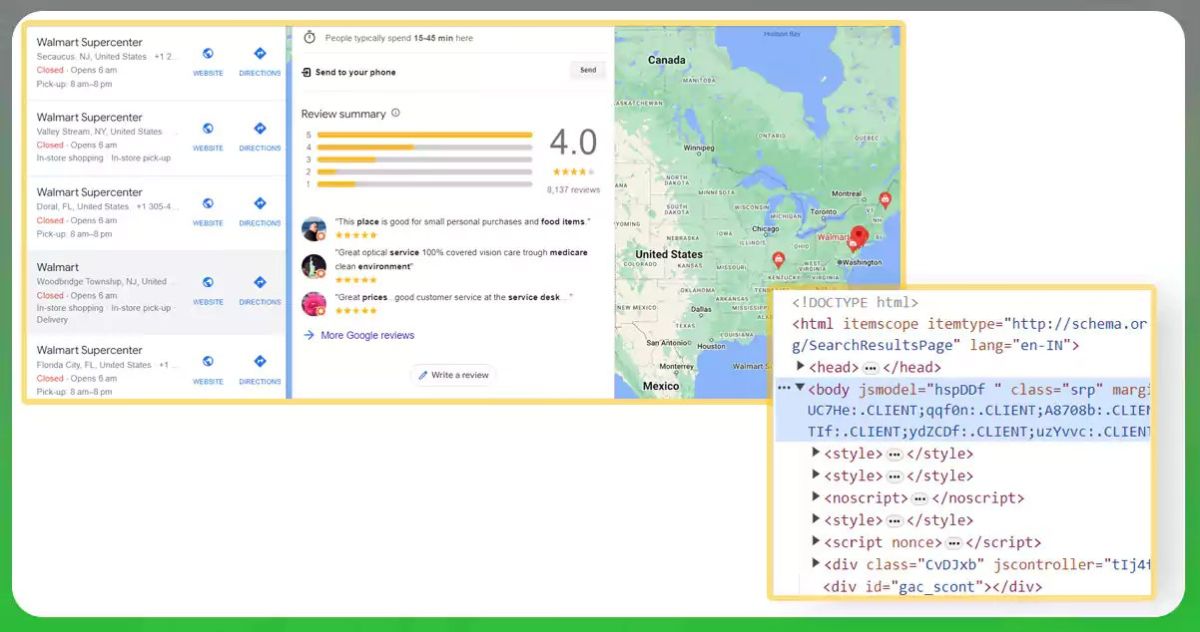The width and height of the screenshot is (1200, 632).
Task: Click the arrow icon before More Google reviews
Action: point(309,335)
